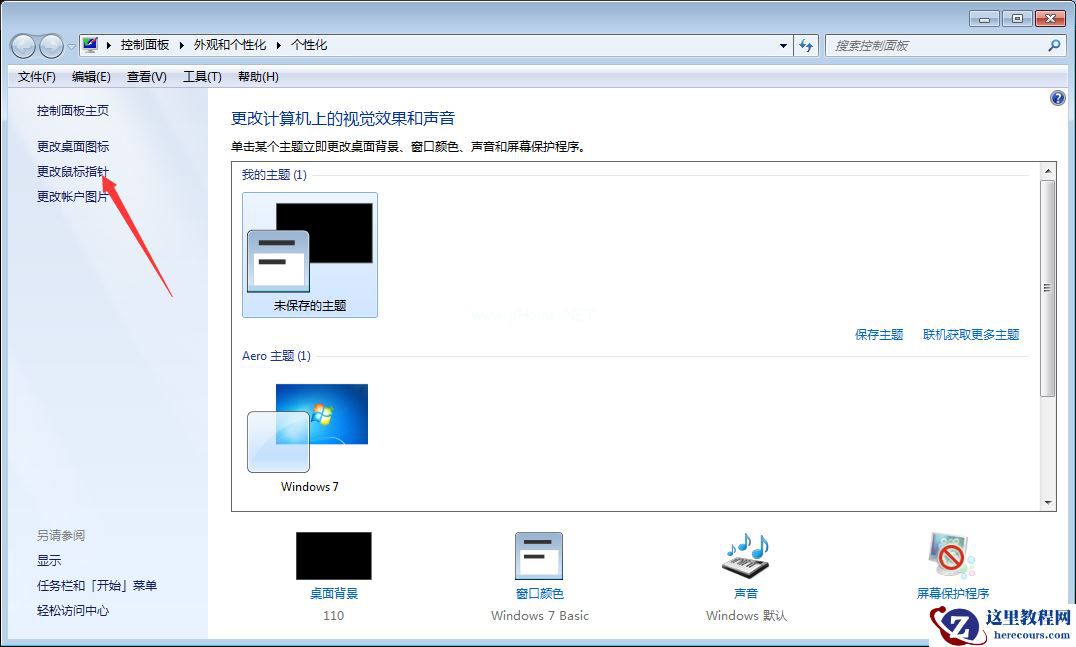The image size is (1076, 647).
Task: Open the address bar history dropdown arrow
Action: point(784,45)
